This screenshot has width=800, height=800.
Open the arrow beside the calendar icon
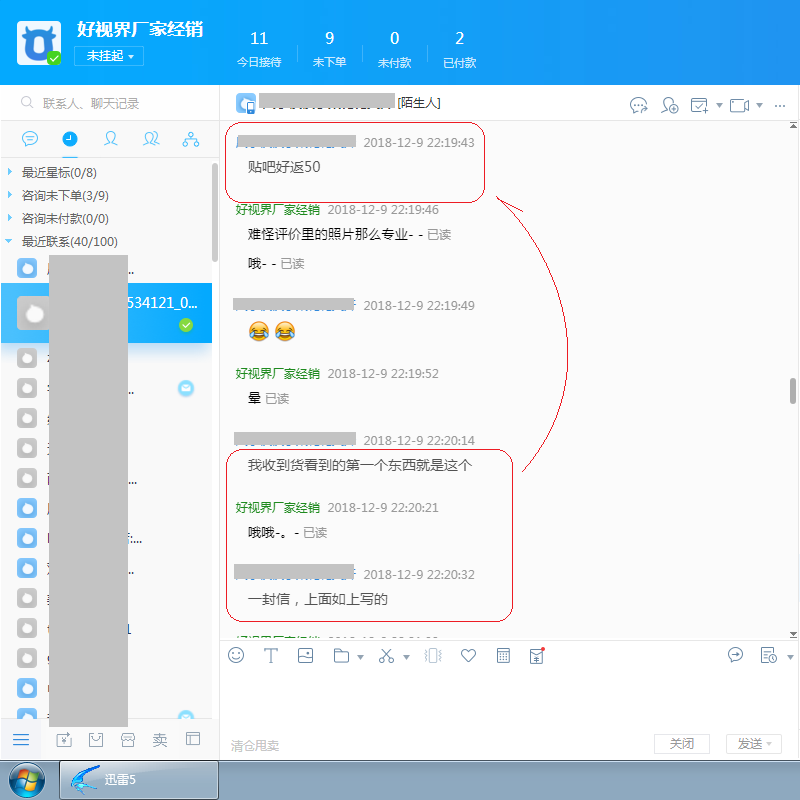719,105
